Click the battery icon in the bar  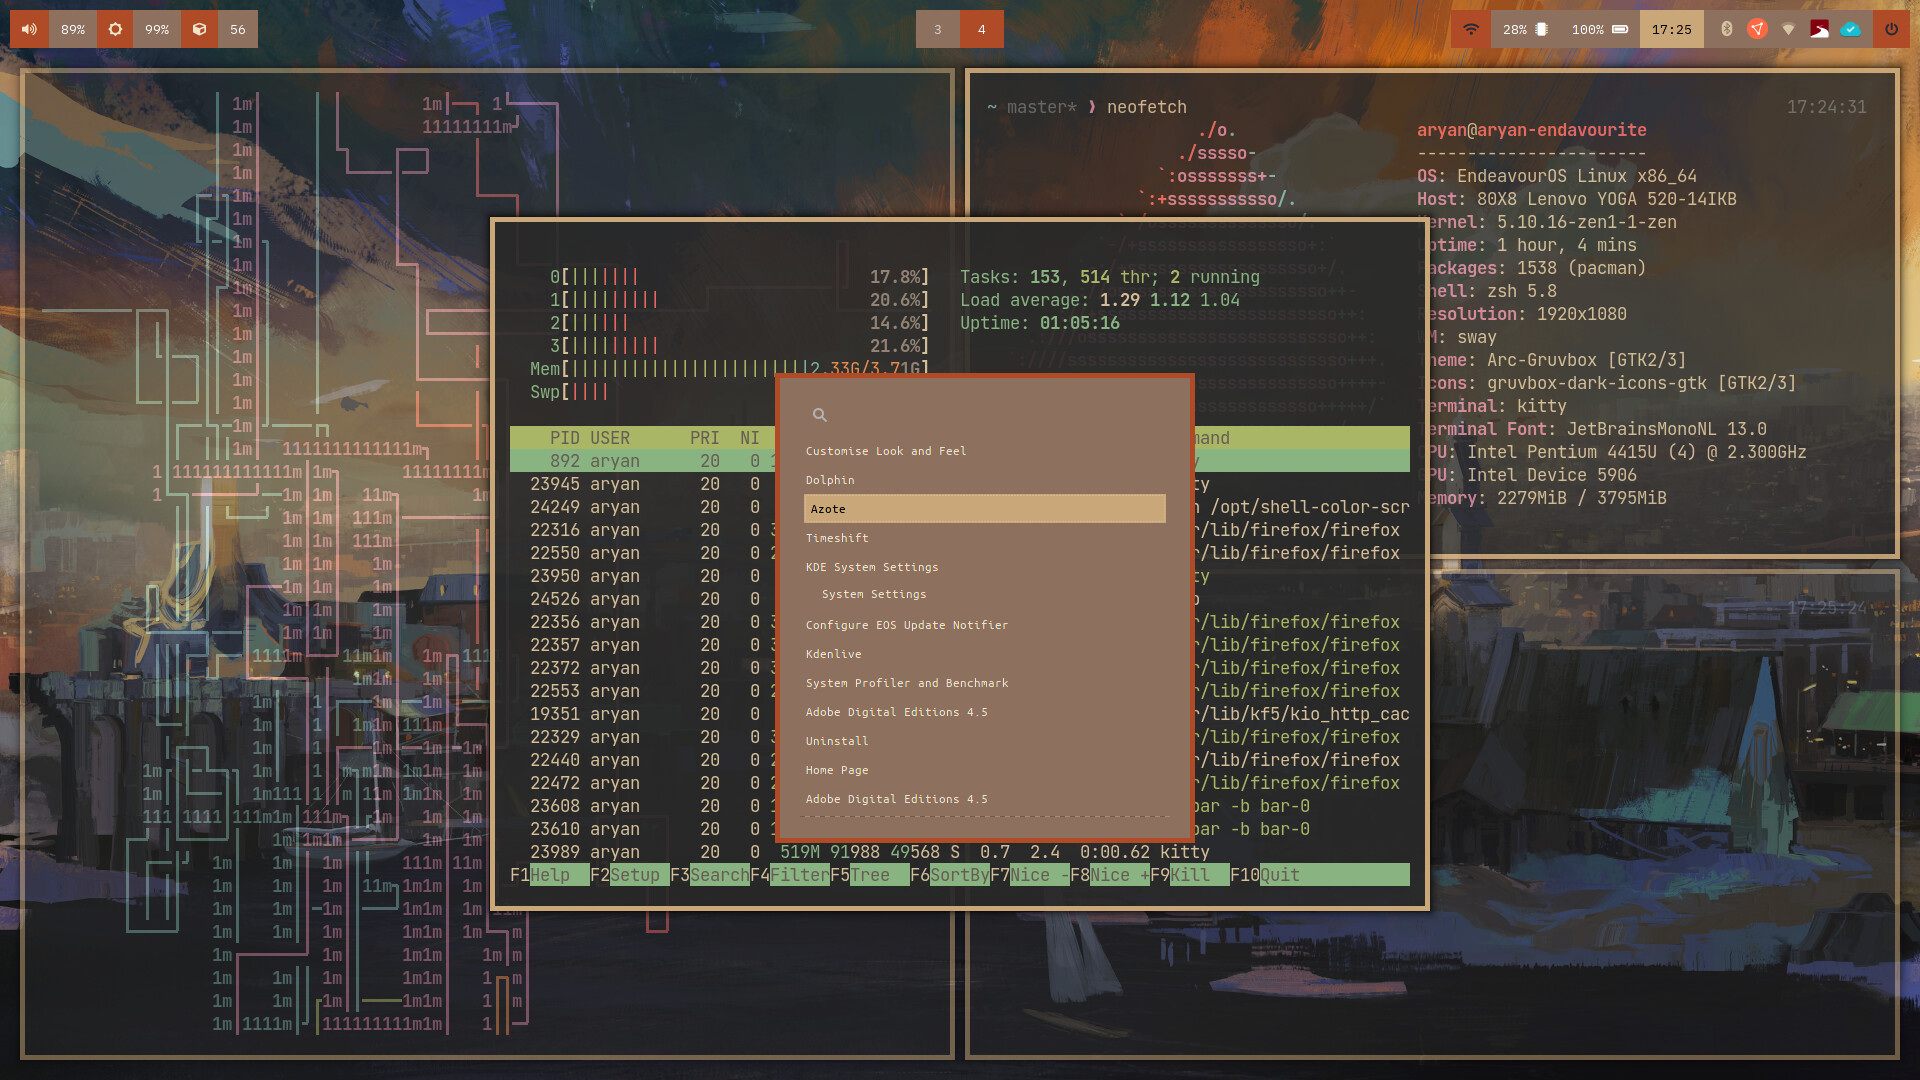coord(1620,29)
